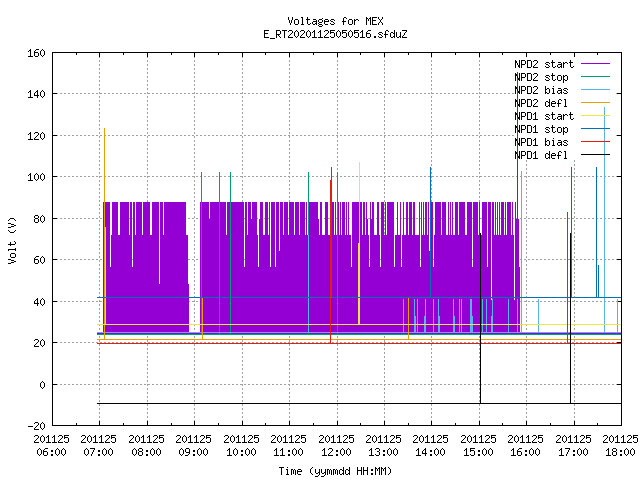Click the x-axis label 201125 09:00
The height and width of the screenshot is (480, 640).
193,446
